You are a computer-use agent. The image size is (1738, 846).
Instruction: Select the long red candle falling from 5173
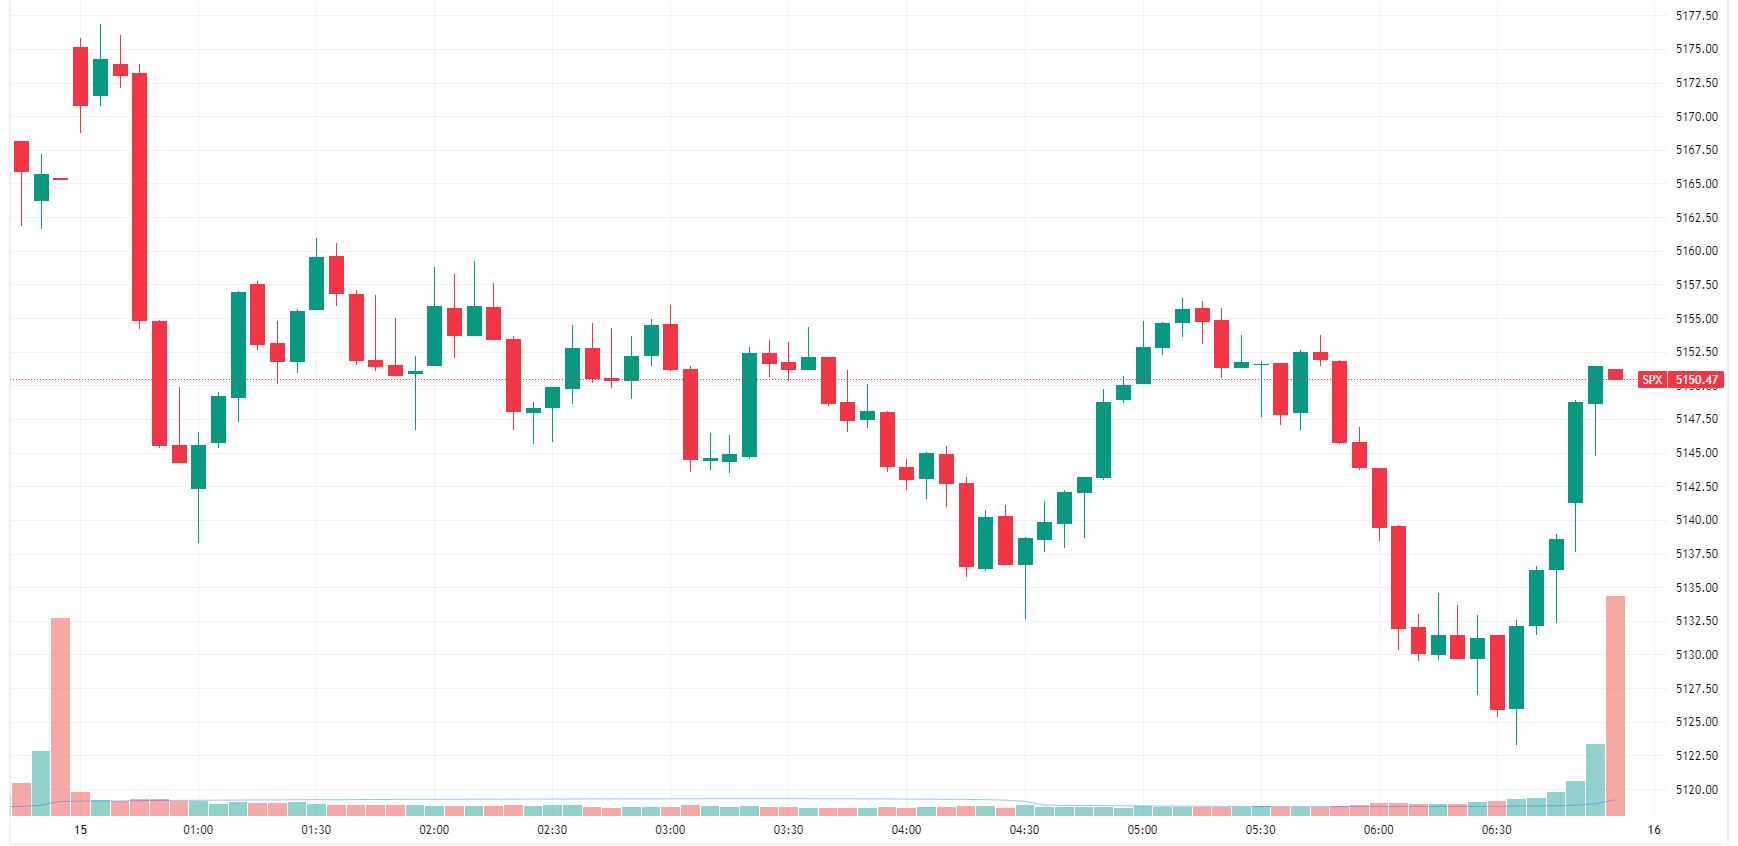click(140, 197)
